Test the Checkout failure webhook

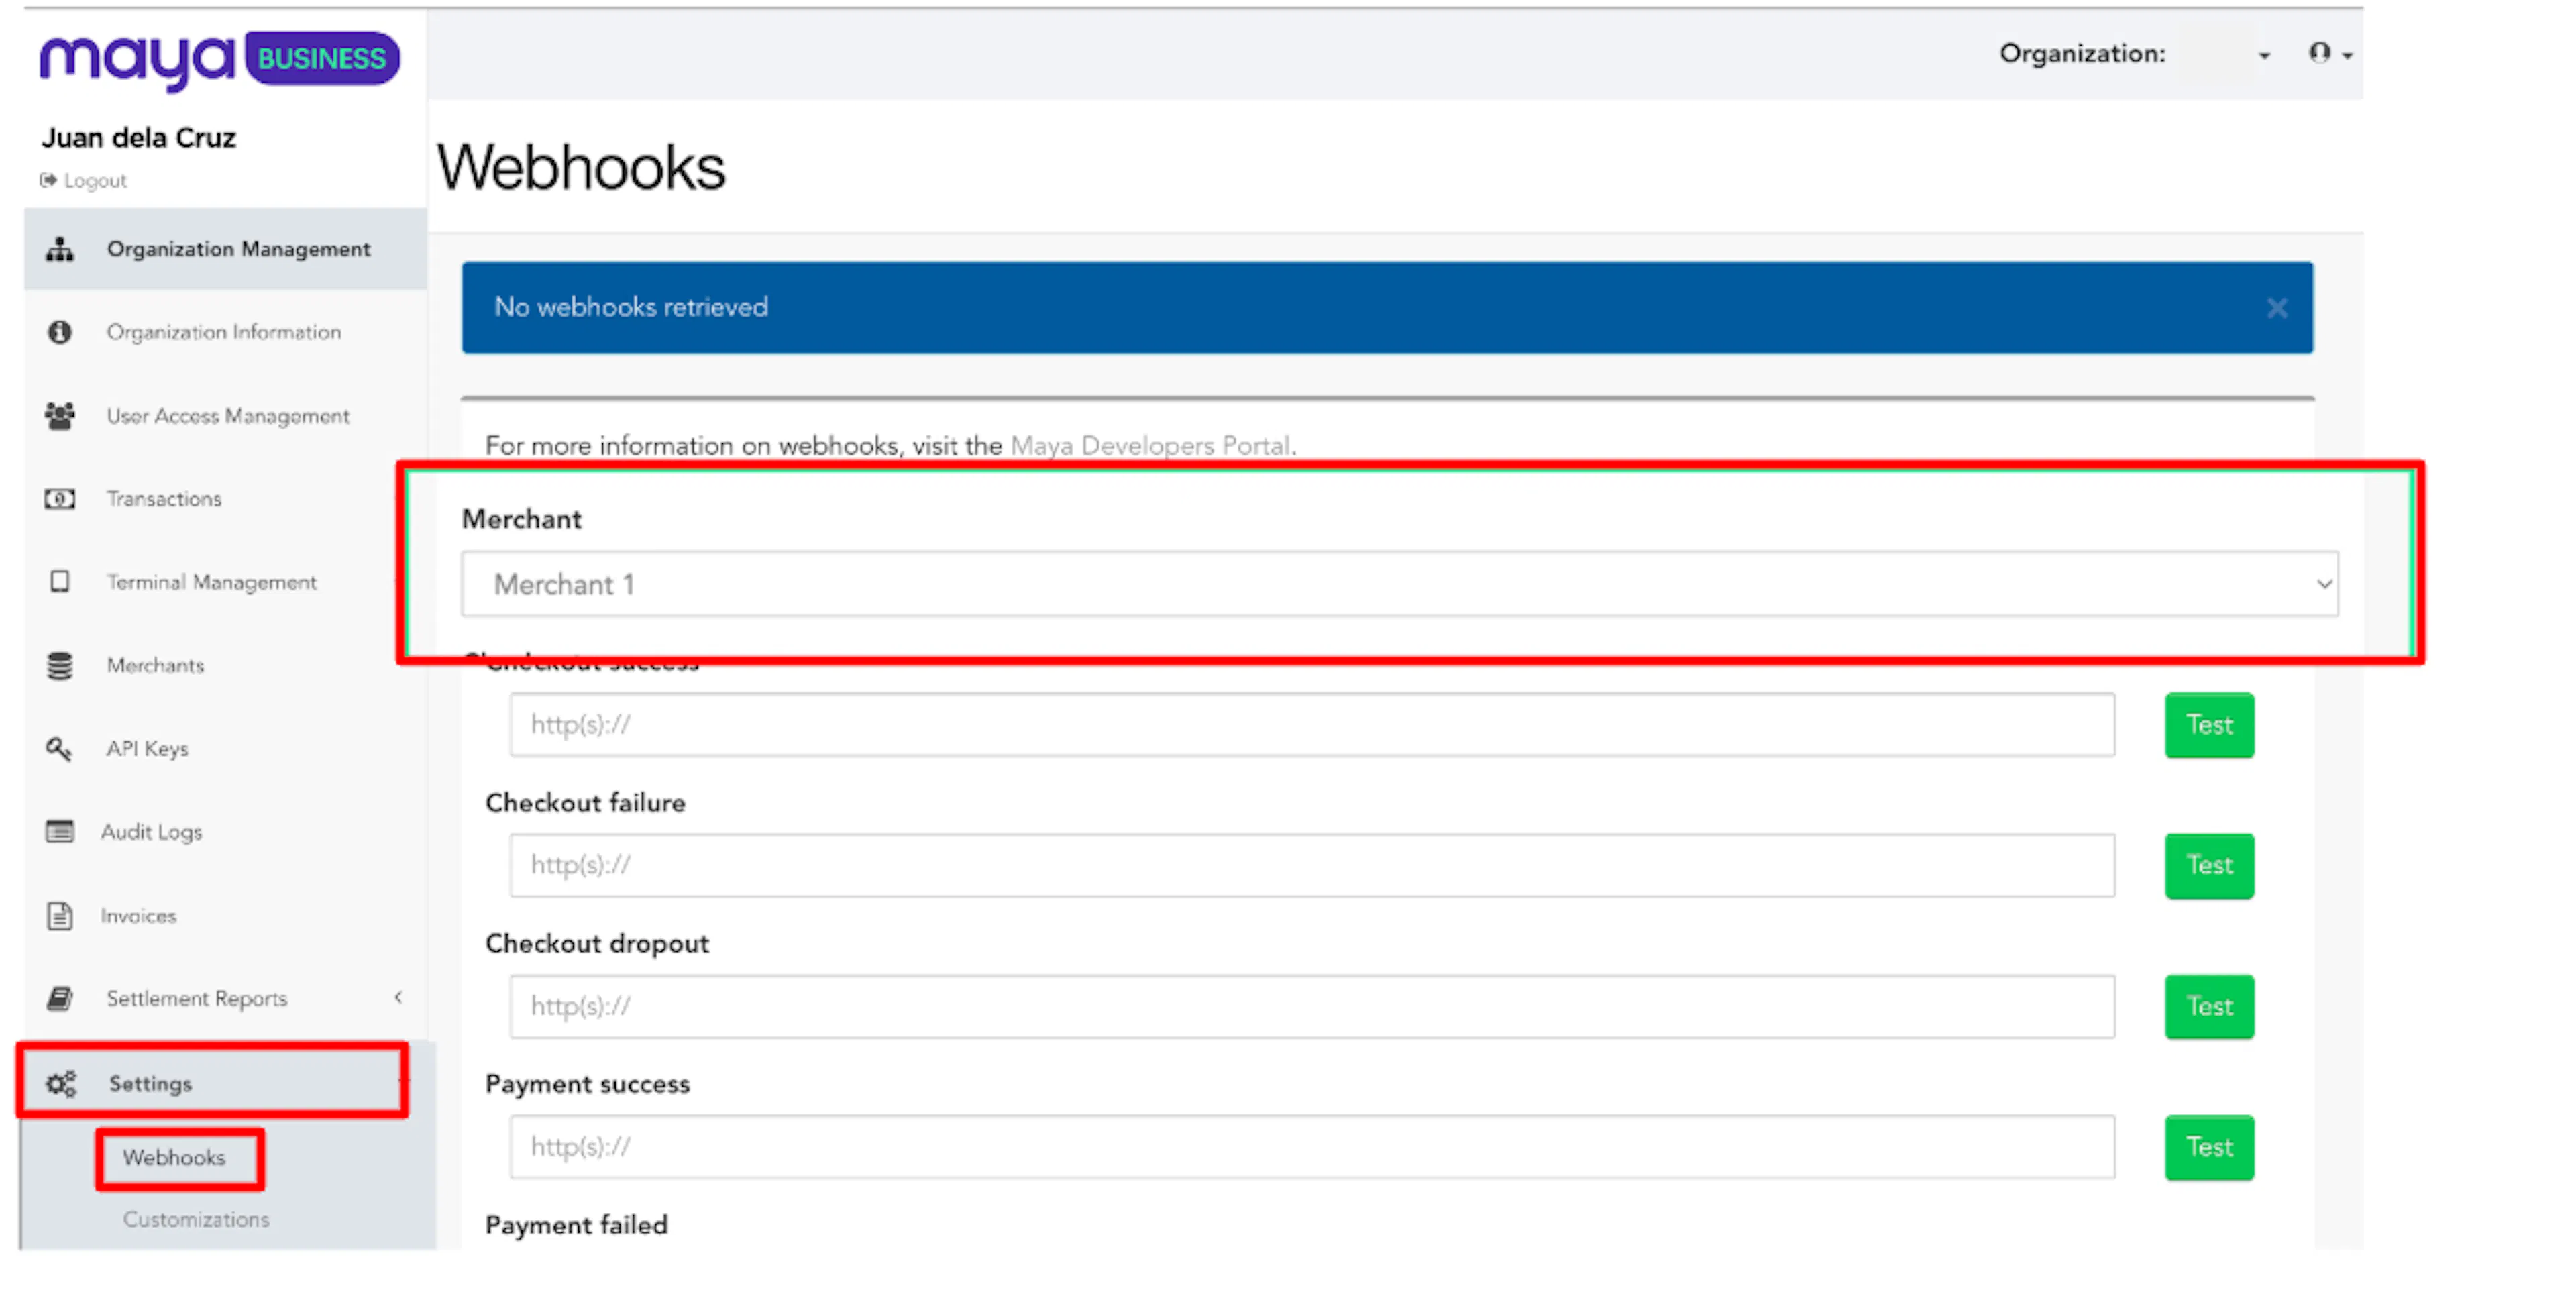tap(2209, 866)
